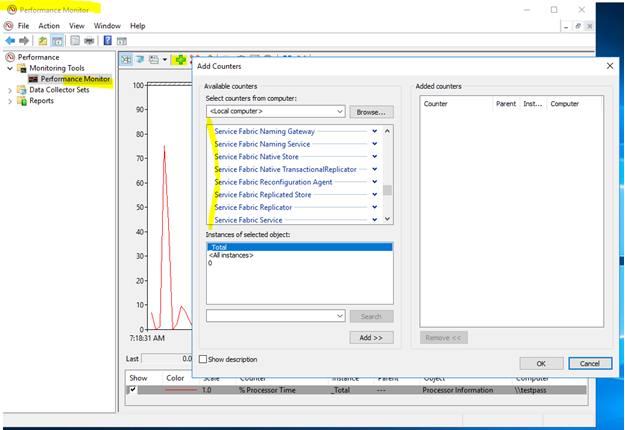Expand Service Fabric Naming Service counters

click(375, 144)
